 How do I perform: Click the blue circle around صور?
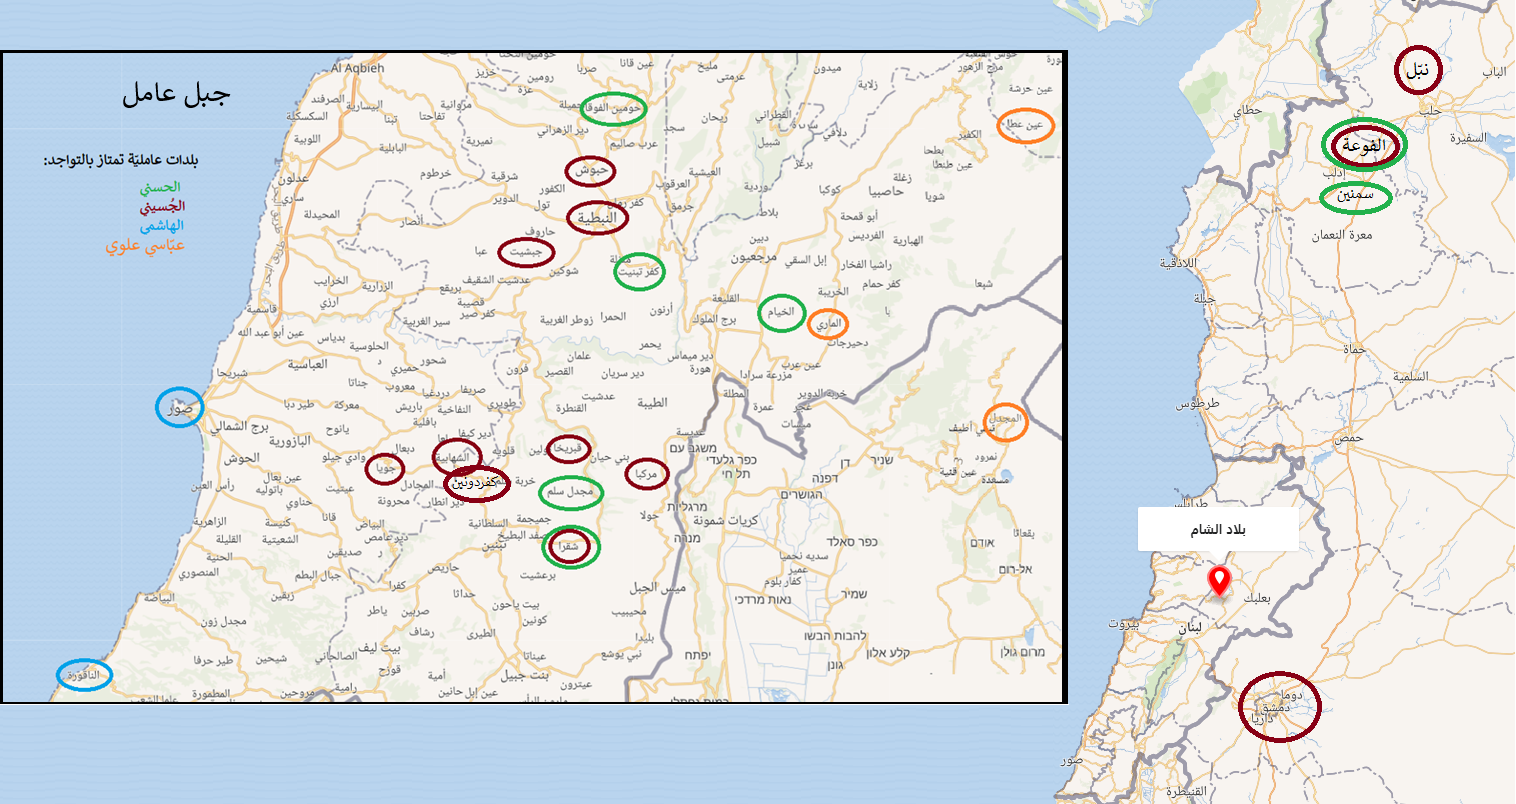[x=180, y=407]
